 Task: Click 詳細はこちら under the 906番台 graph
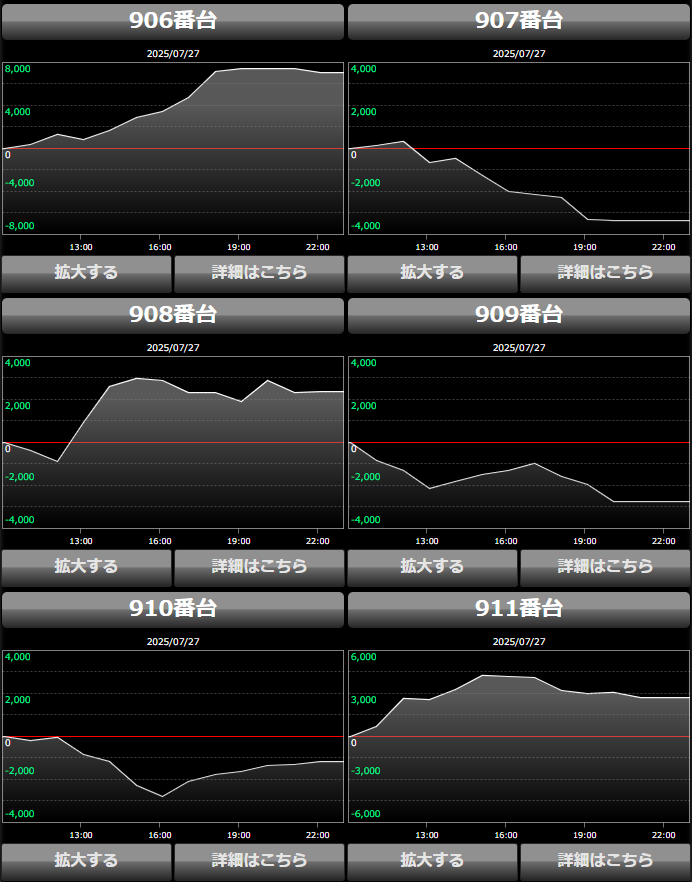(259, 274)
